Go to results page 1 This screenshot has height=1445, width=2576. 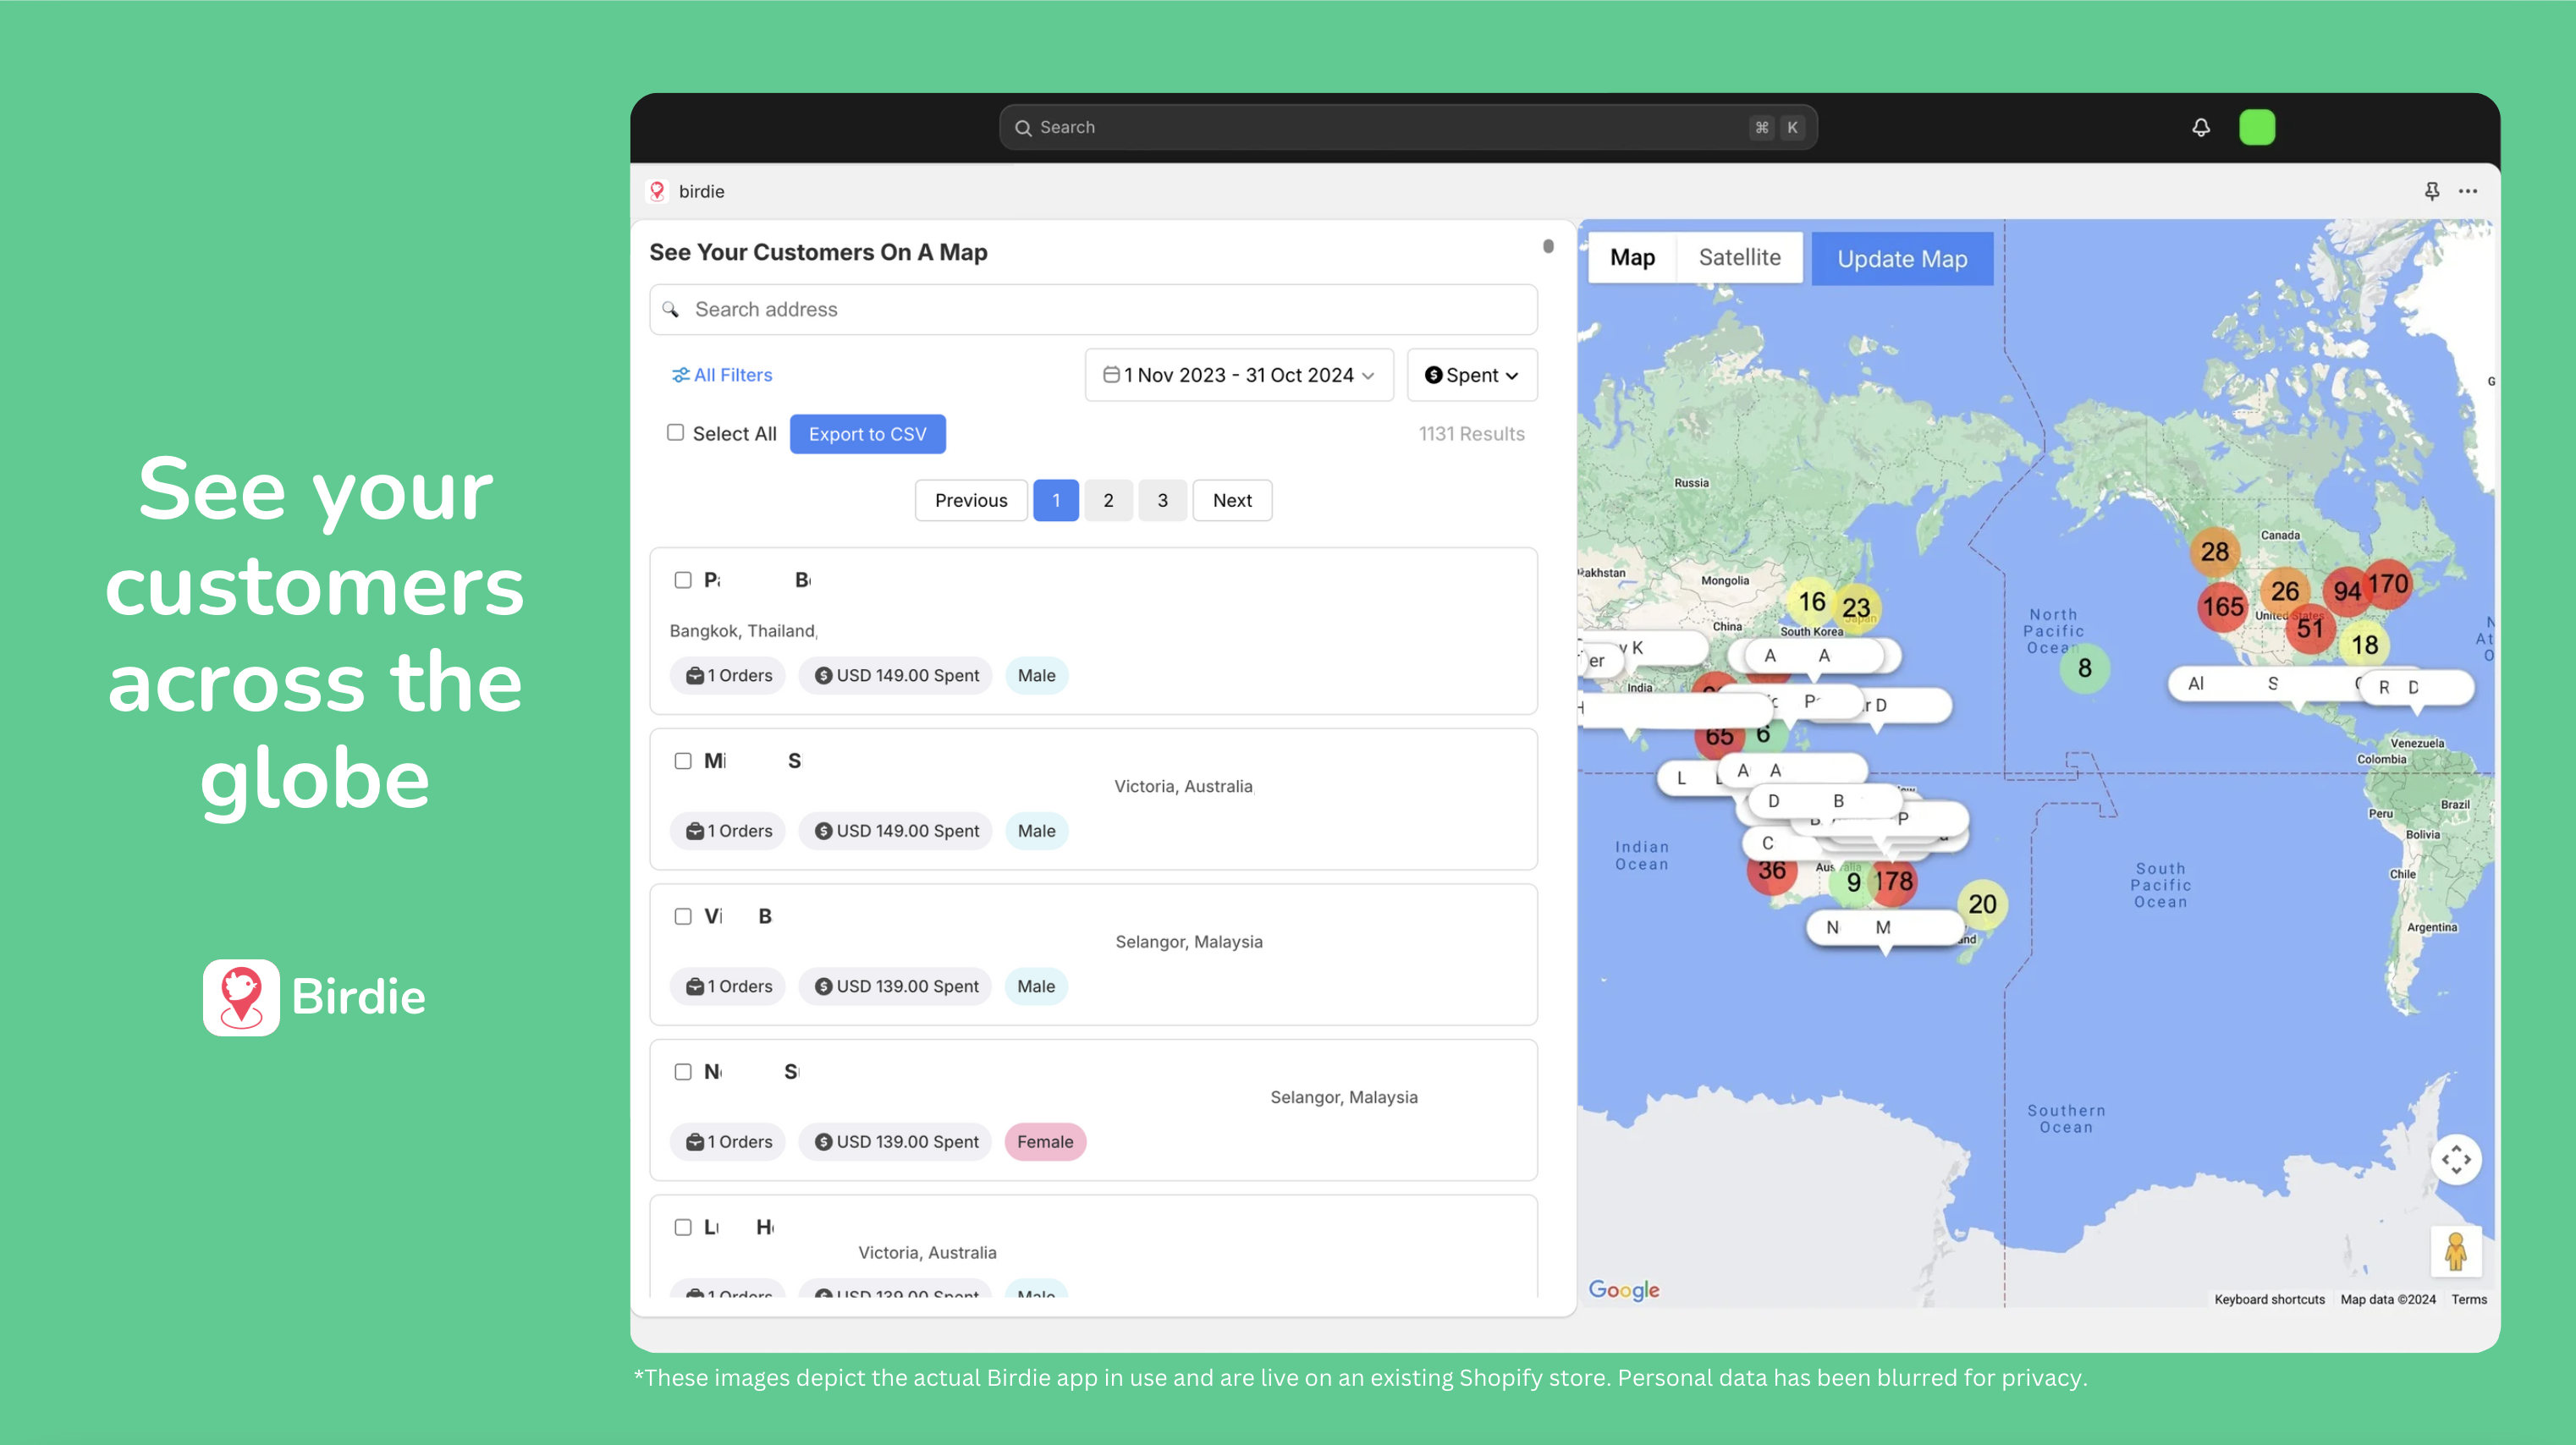click(x=1056, y=500)
